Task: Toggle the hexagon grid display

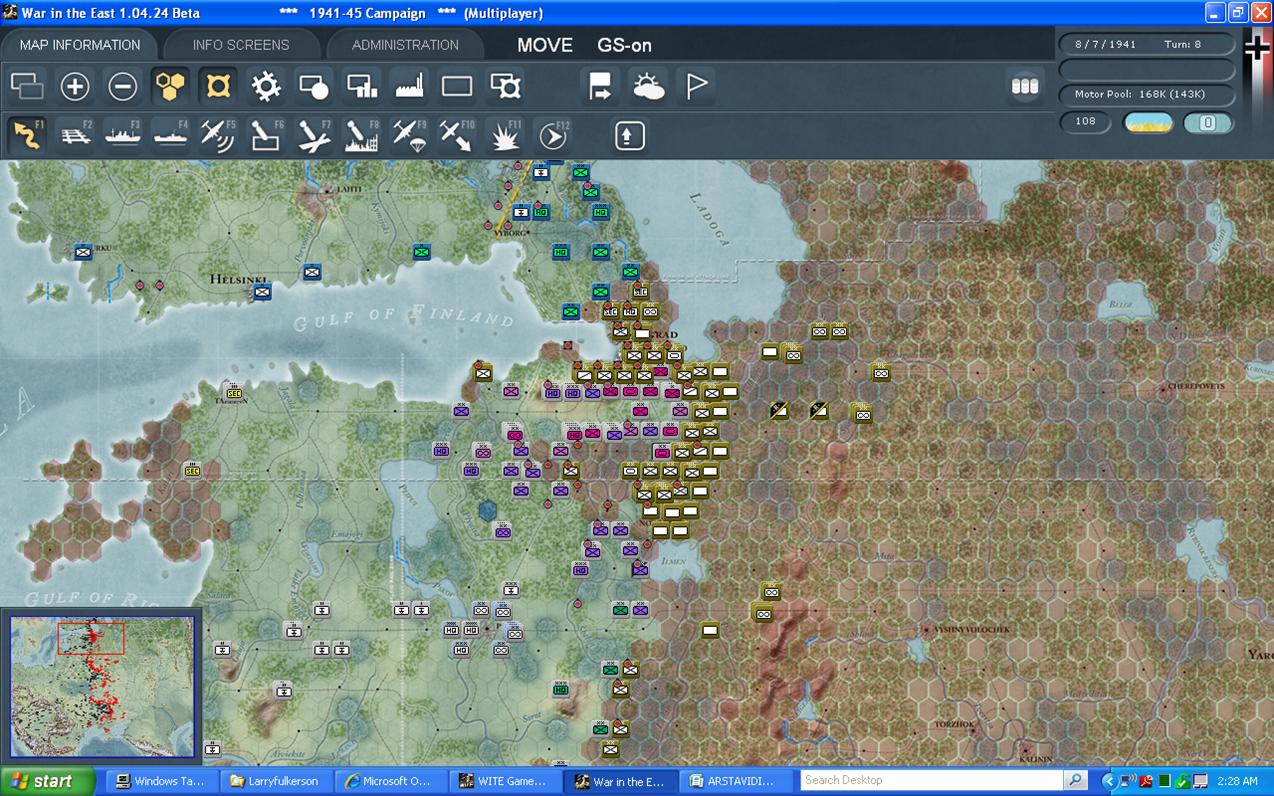Action: (x=171, y=87)
